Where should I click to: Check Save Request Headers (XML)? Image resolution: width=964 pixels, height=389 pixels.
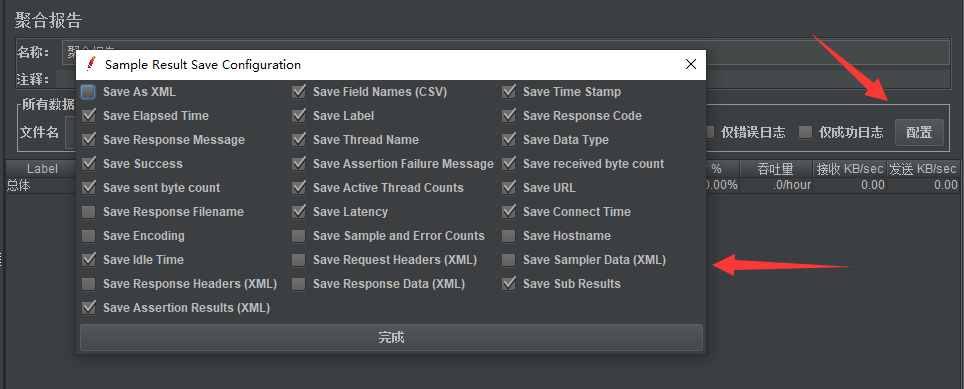299,260
